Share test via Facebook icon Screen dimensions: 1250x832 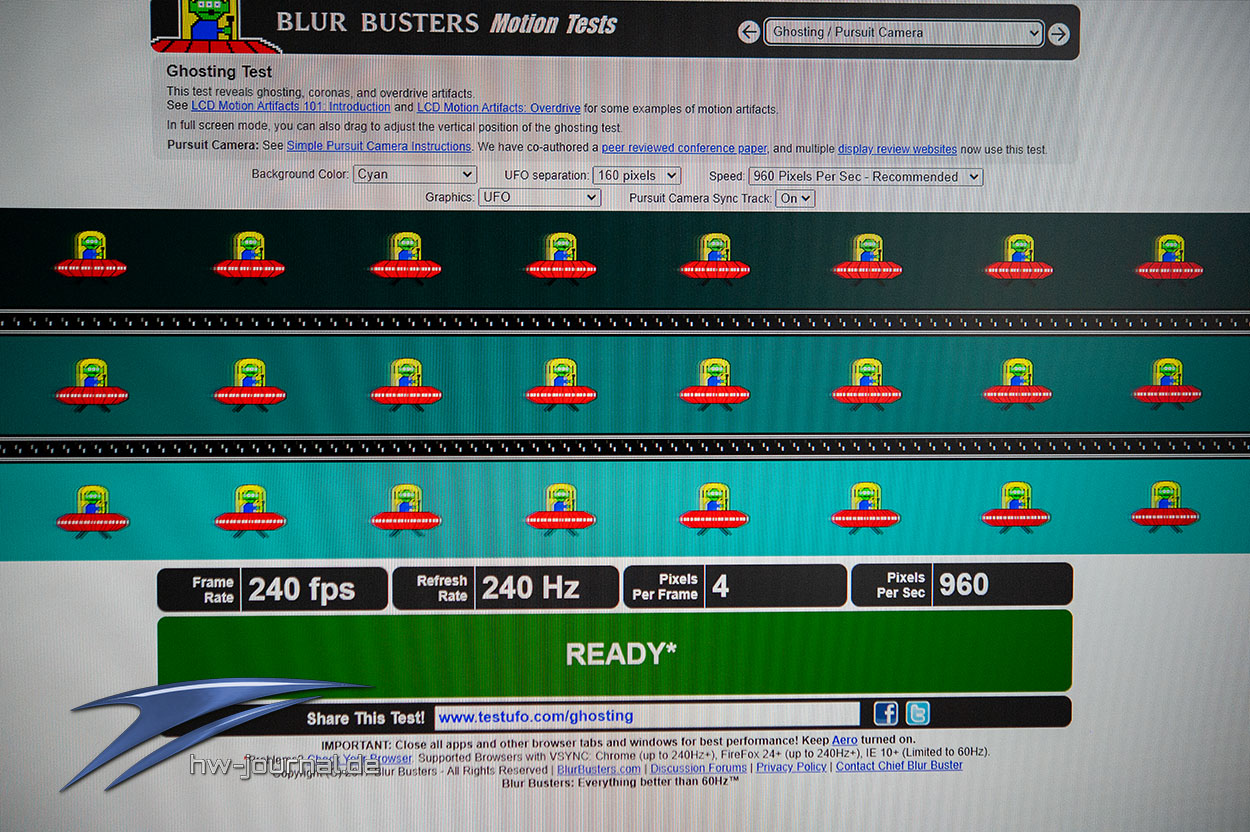[x=886, y=713]
